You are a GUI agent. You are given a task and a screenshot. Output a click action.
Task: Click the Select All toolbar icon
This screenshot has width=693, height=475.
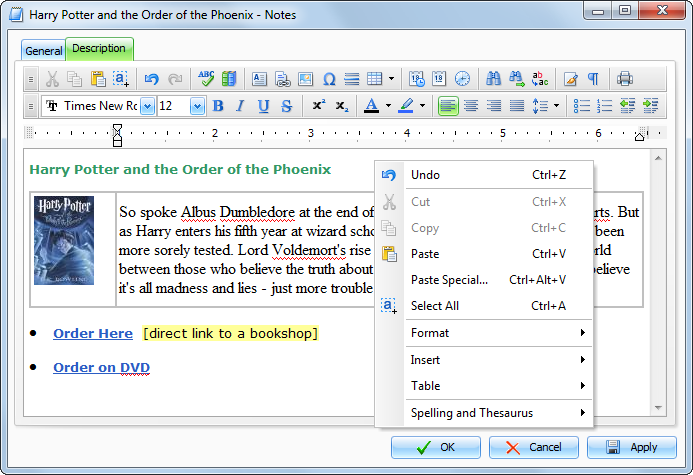(120, 79)
